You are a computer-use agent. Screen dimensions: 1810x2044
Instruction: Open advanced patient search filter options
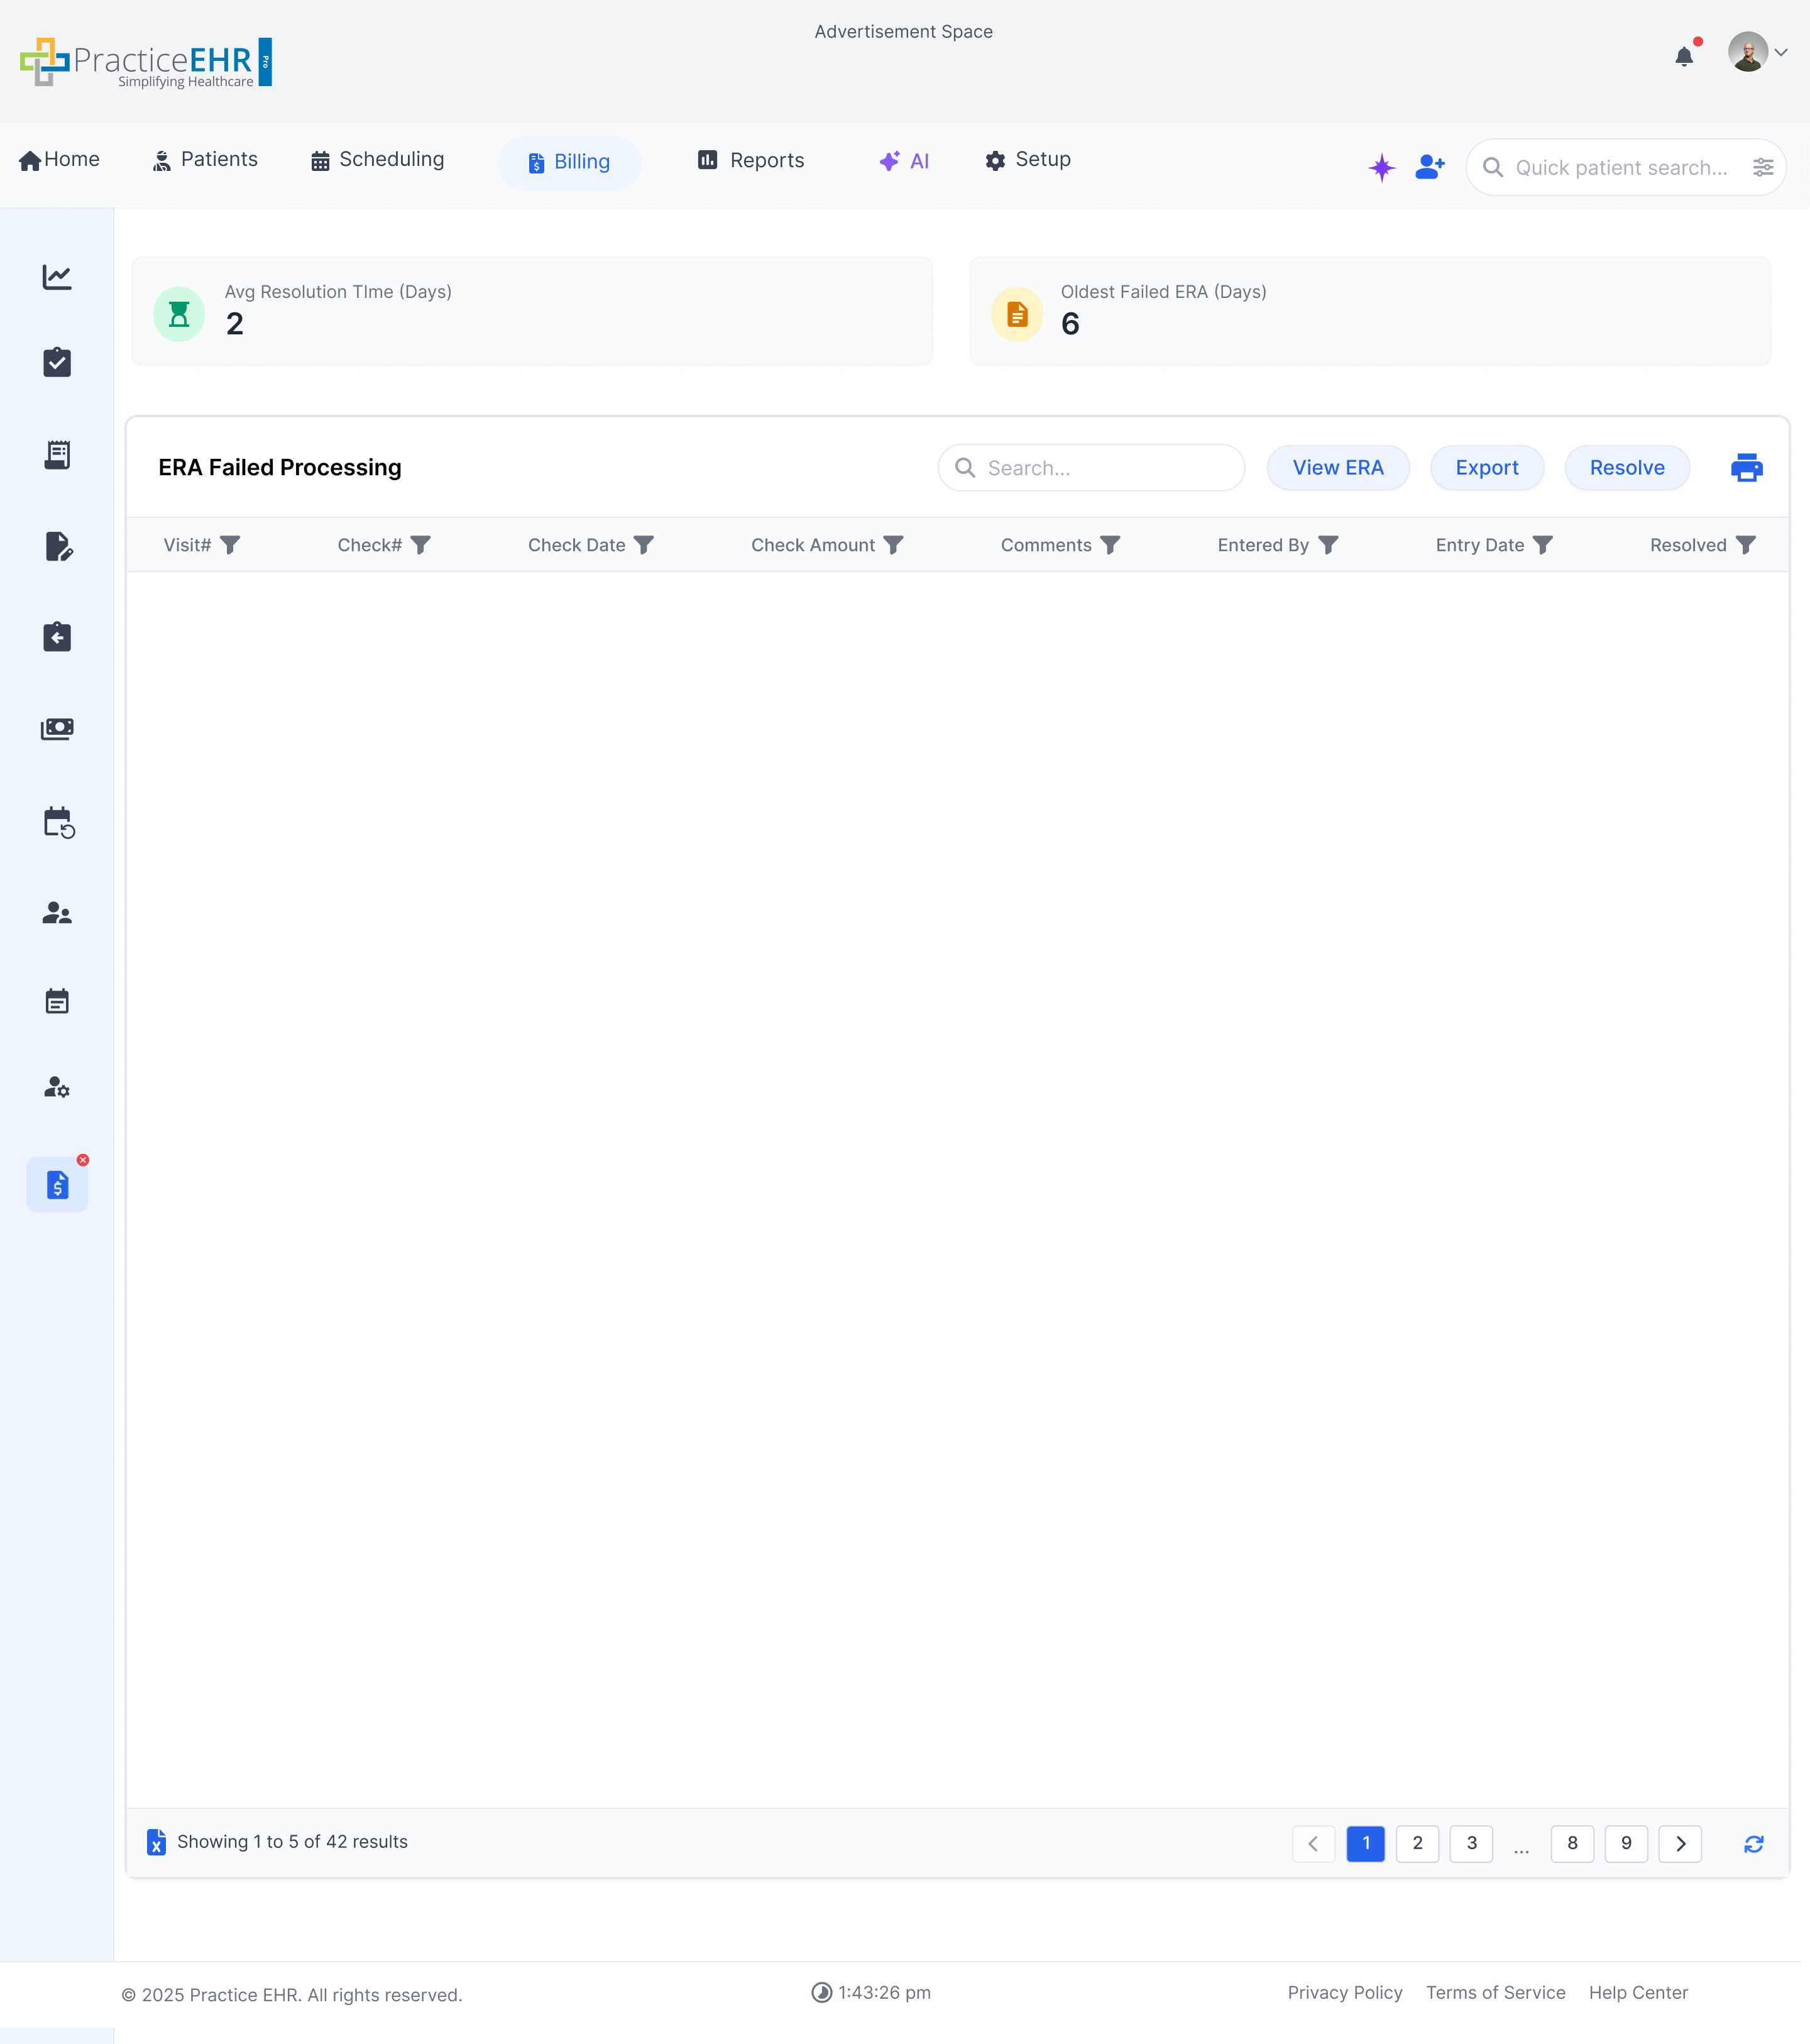click(x=1763, y=167)
